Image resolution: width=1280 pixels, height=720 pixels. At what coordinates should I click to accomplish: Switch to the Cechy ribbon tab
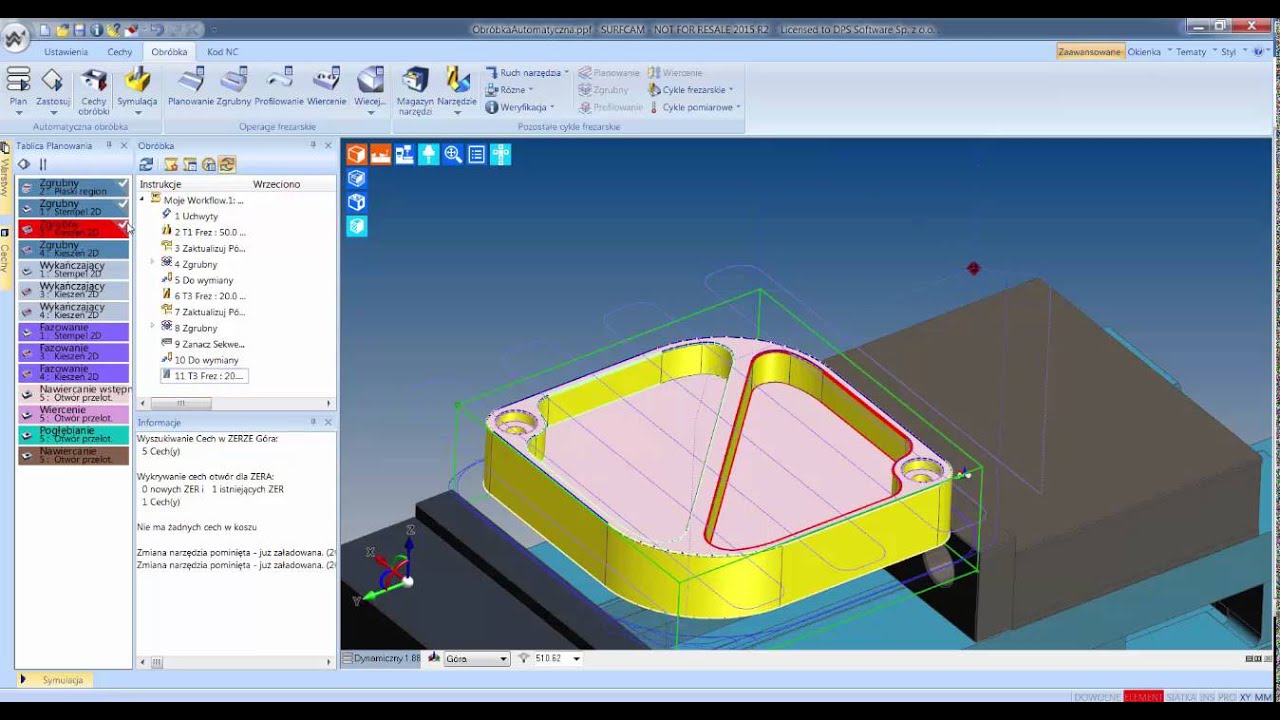click(x=120, y=51)
